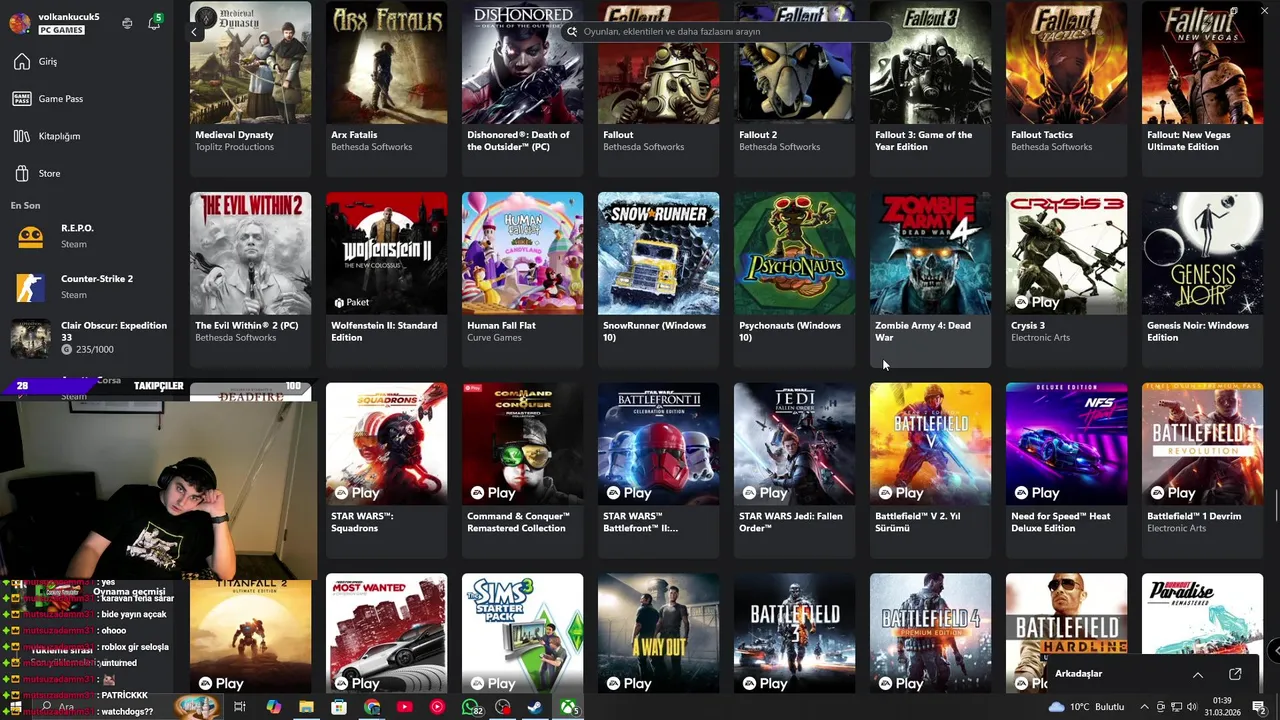Open the network tray icon
This screenshot has width=1280, height=720.
[x=1179, y=707]
